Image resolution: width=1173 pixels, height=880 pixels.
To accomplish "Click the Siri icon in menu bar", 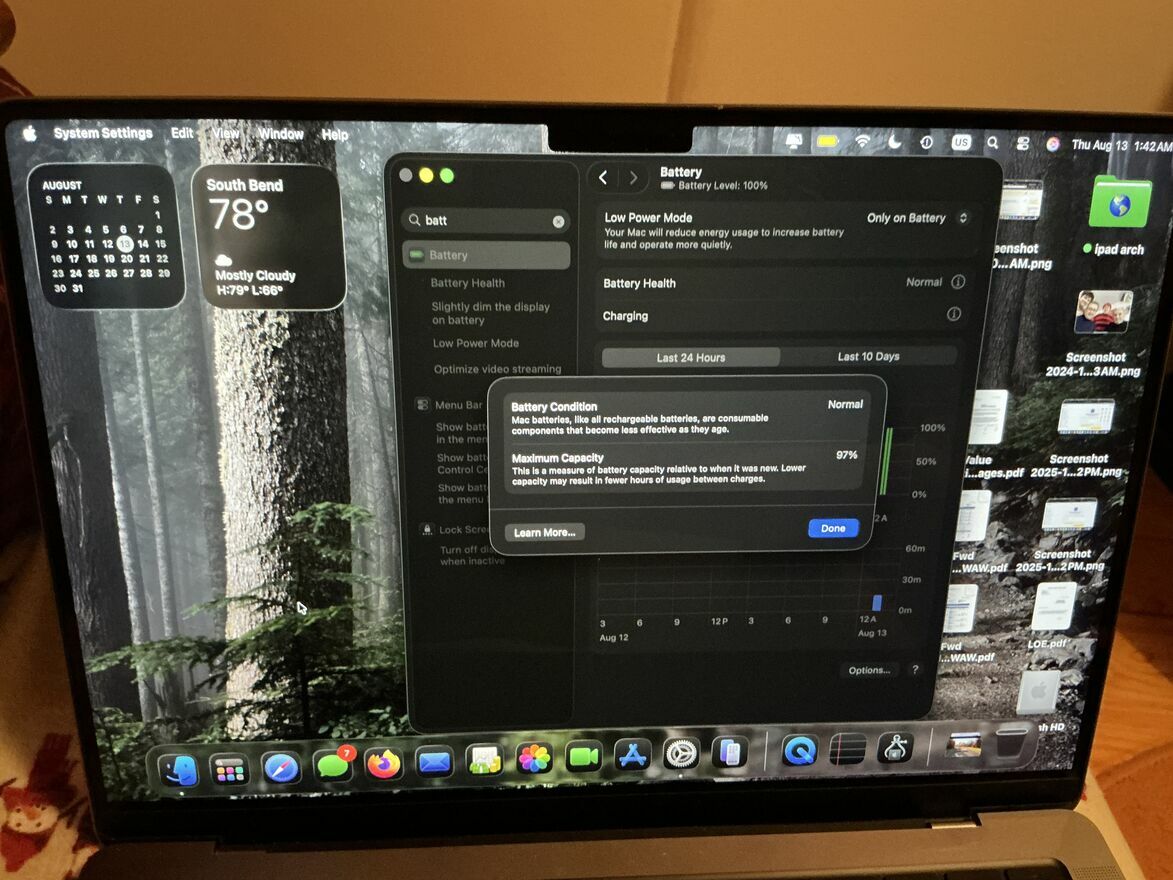I will (x=1053, y=144).
